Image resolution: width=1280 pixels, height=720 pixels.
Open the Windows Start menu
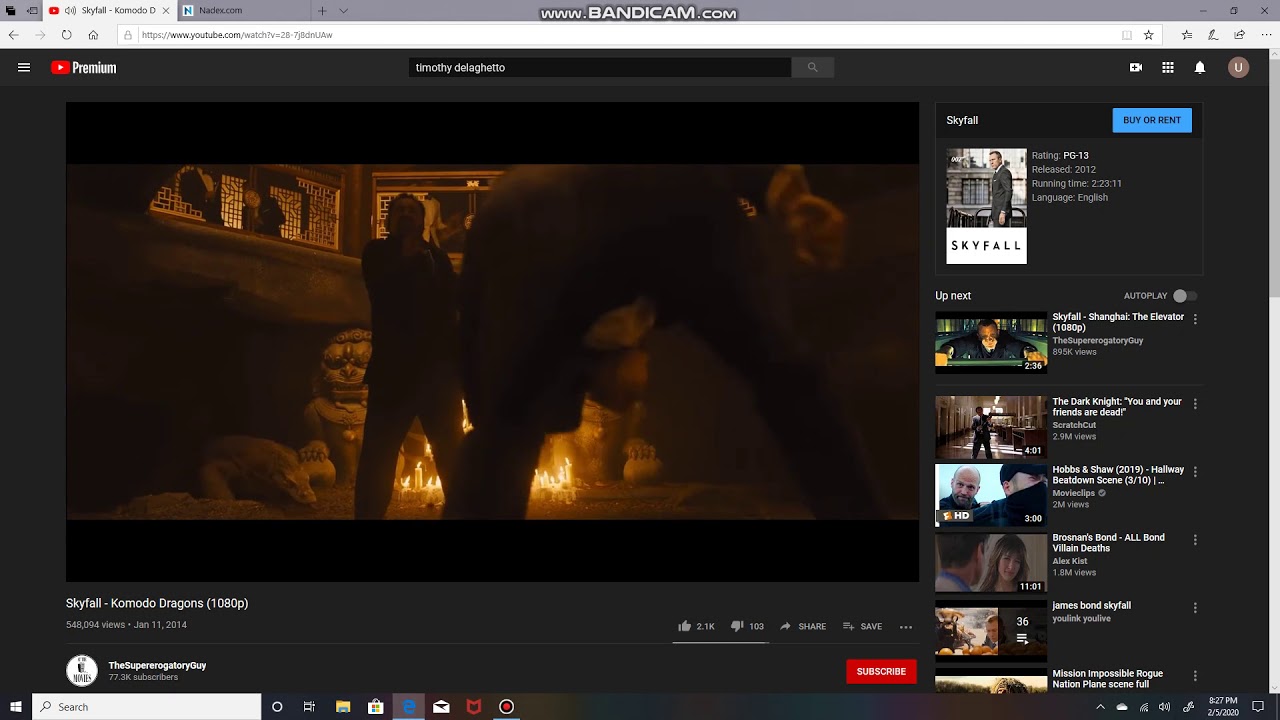pos(16,707)
